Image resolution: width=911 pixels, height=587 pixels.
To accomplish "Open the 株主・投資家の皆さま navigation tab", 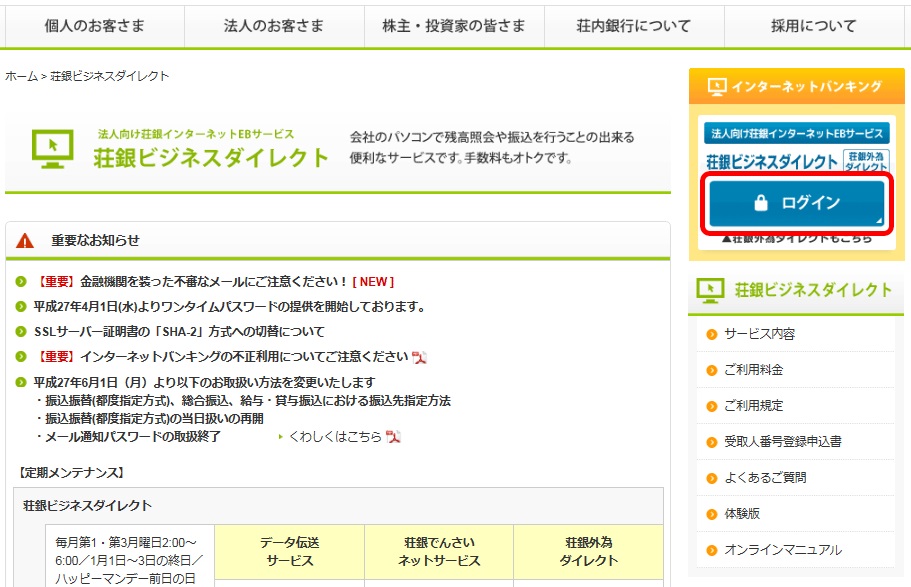I will 454,26.
